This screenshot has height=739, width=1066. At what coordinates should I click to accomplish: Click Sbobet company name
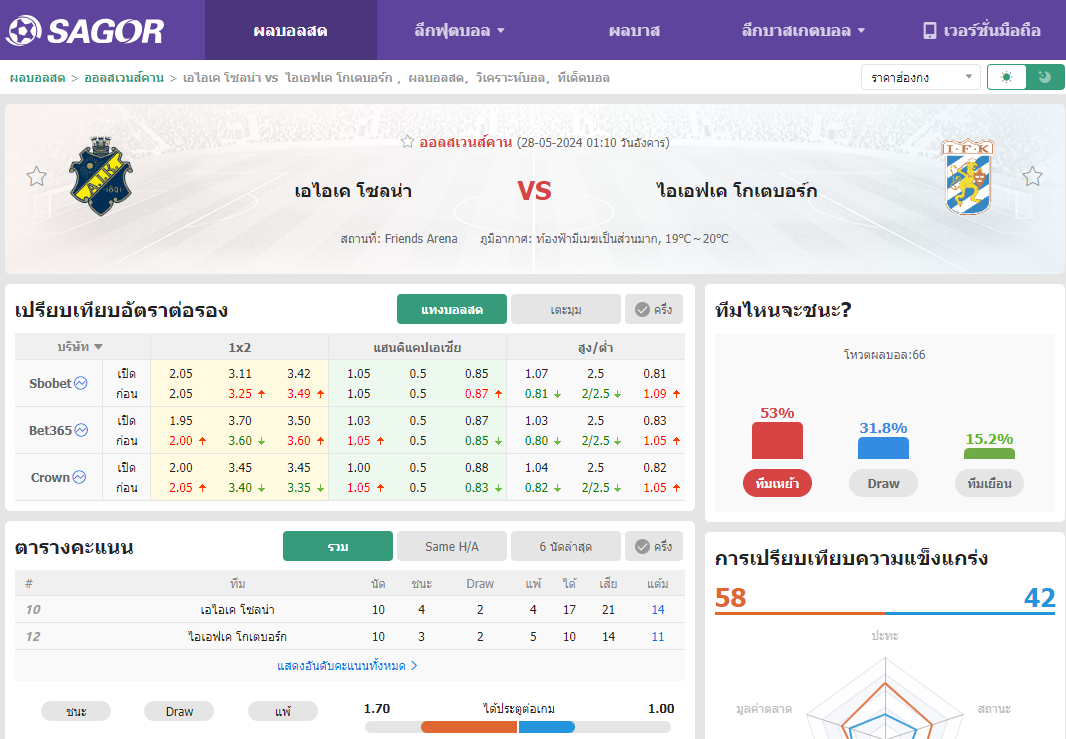50,383
